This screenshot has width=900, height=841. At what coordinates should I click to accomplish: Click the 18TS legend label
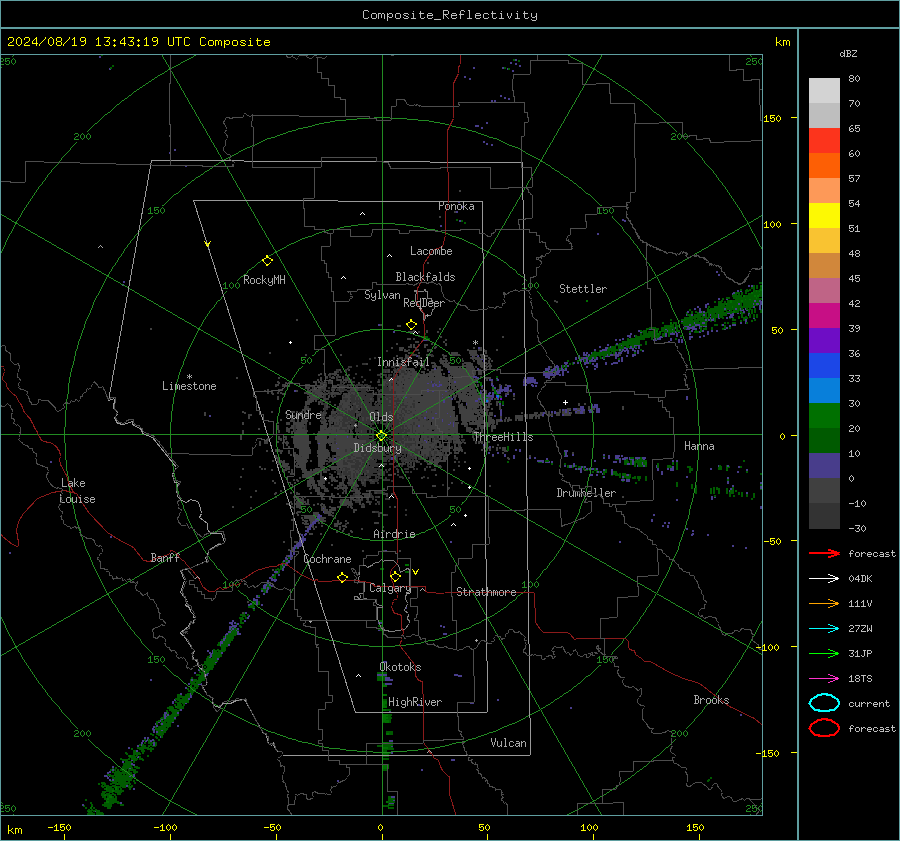click(860, 679)
